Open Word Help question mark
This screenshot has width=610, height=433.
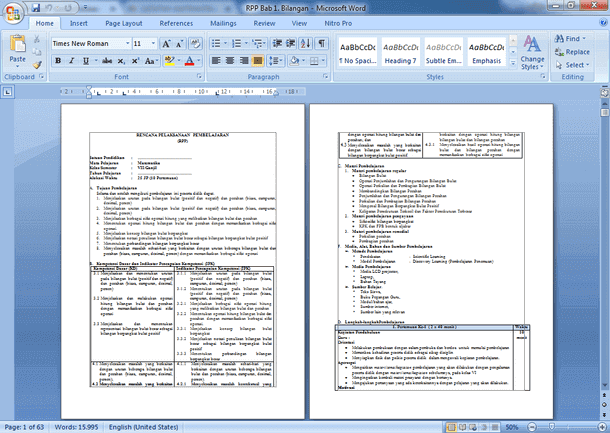(603, 23)
